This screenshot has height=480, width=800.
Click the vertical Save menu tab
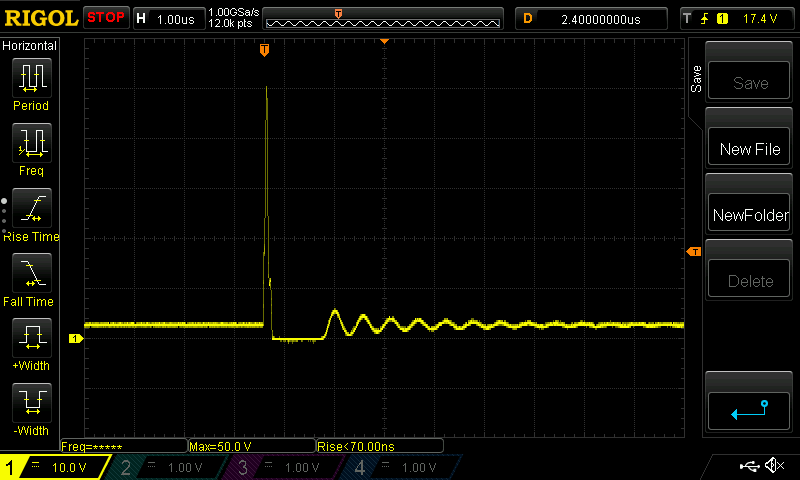point(696,79)
